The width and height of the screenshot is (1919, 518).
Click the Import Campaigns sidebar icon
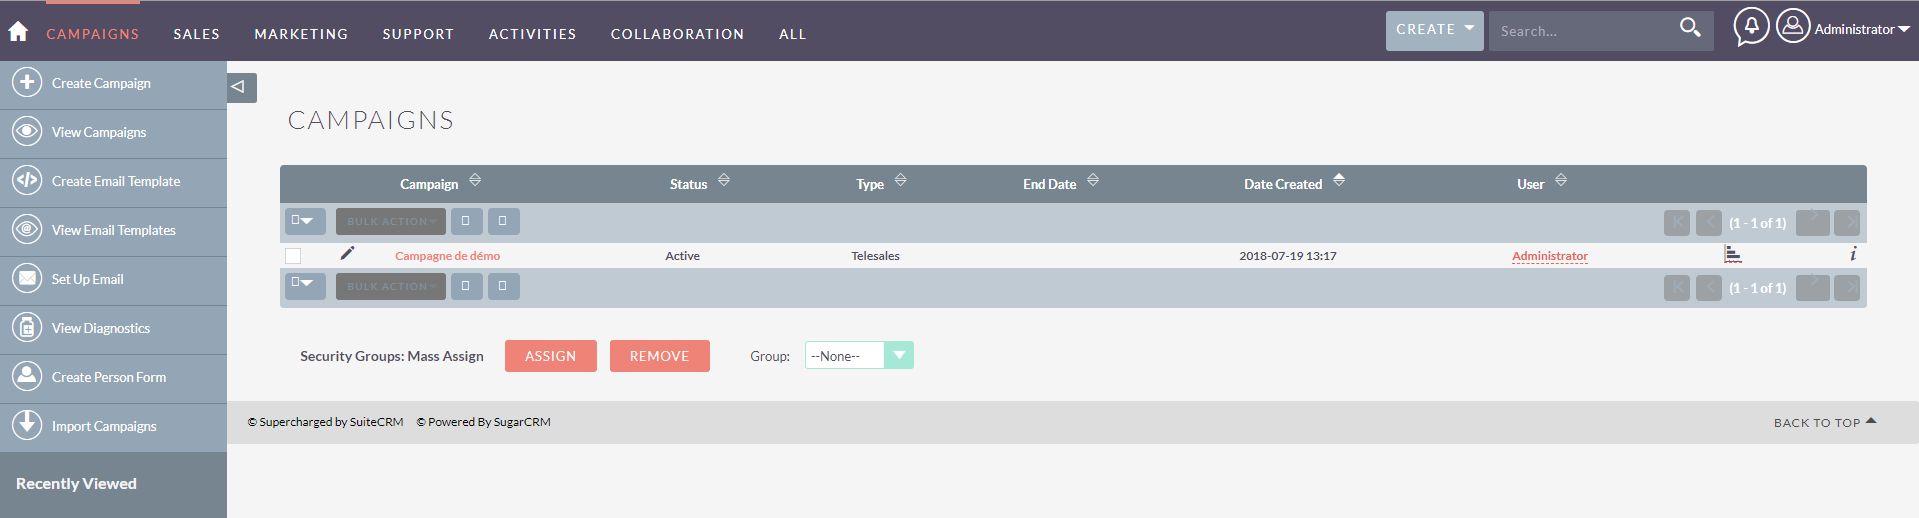pyautogui.click(x=27, y=425)
